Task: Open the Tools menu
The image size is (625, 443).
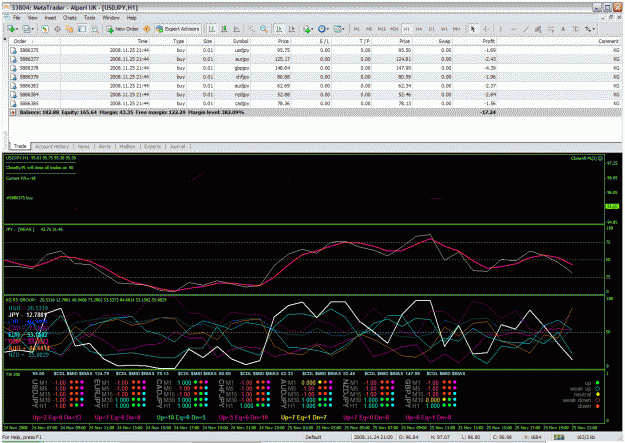Action: coord(89,18)
